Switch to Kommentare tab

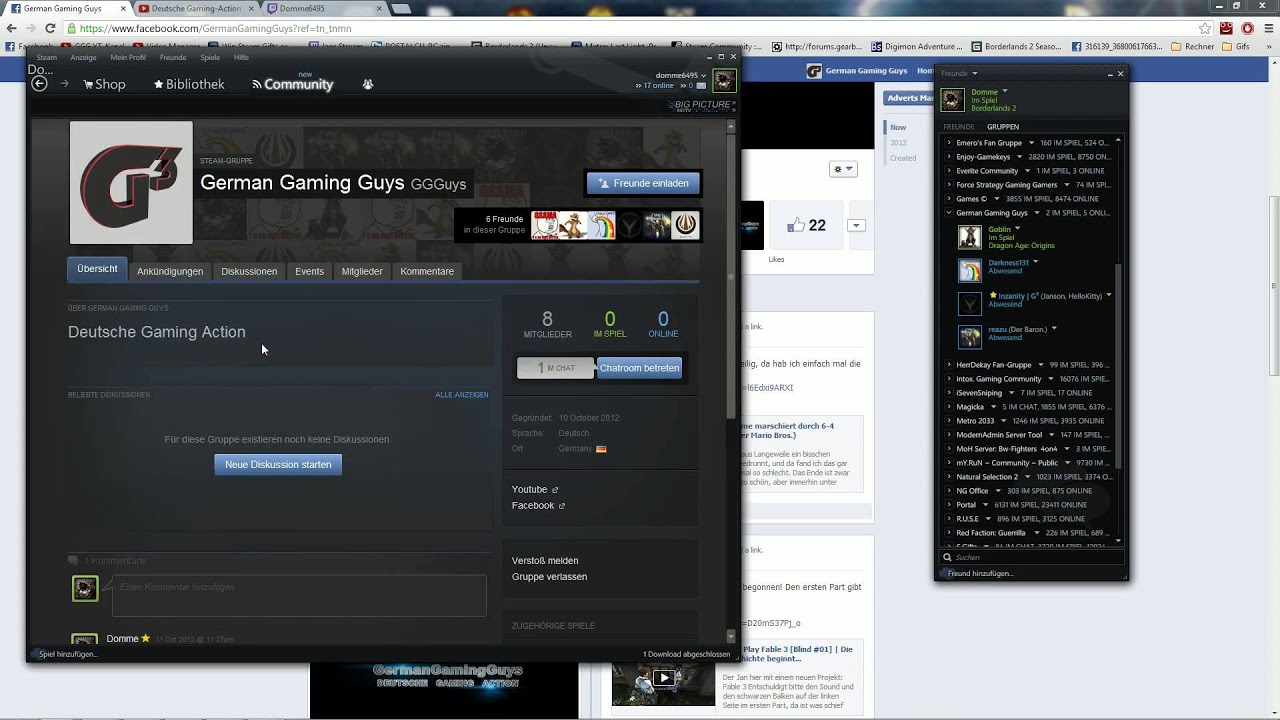pyautogui.click(x=427, y=271)
